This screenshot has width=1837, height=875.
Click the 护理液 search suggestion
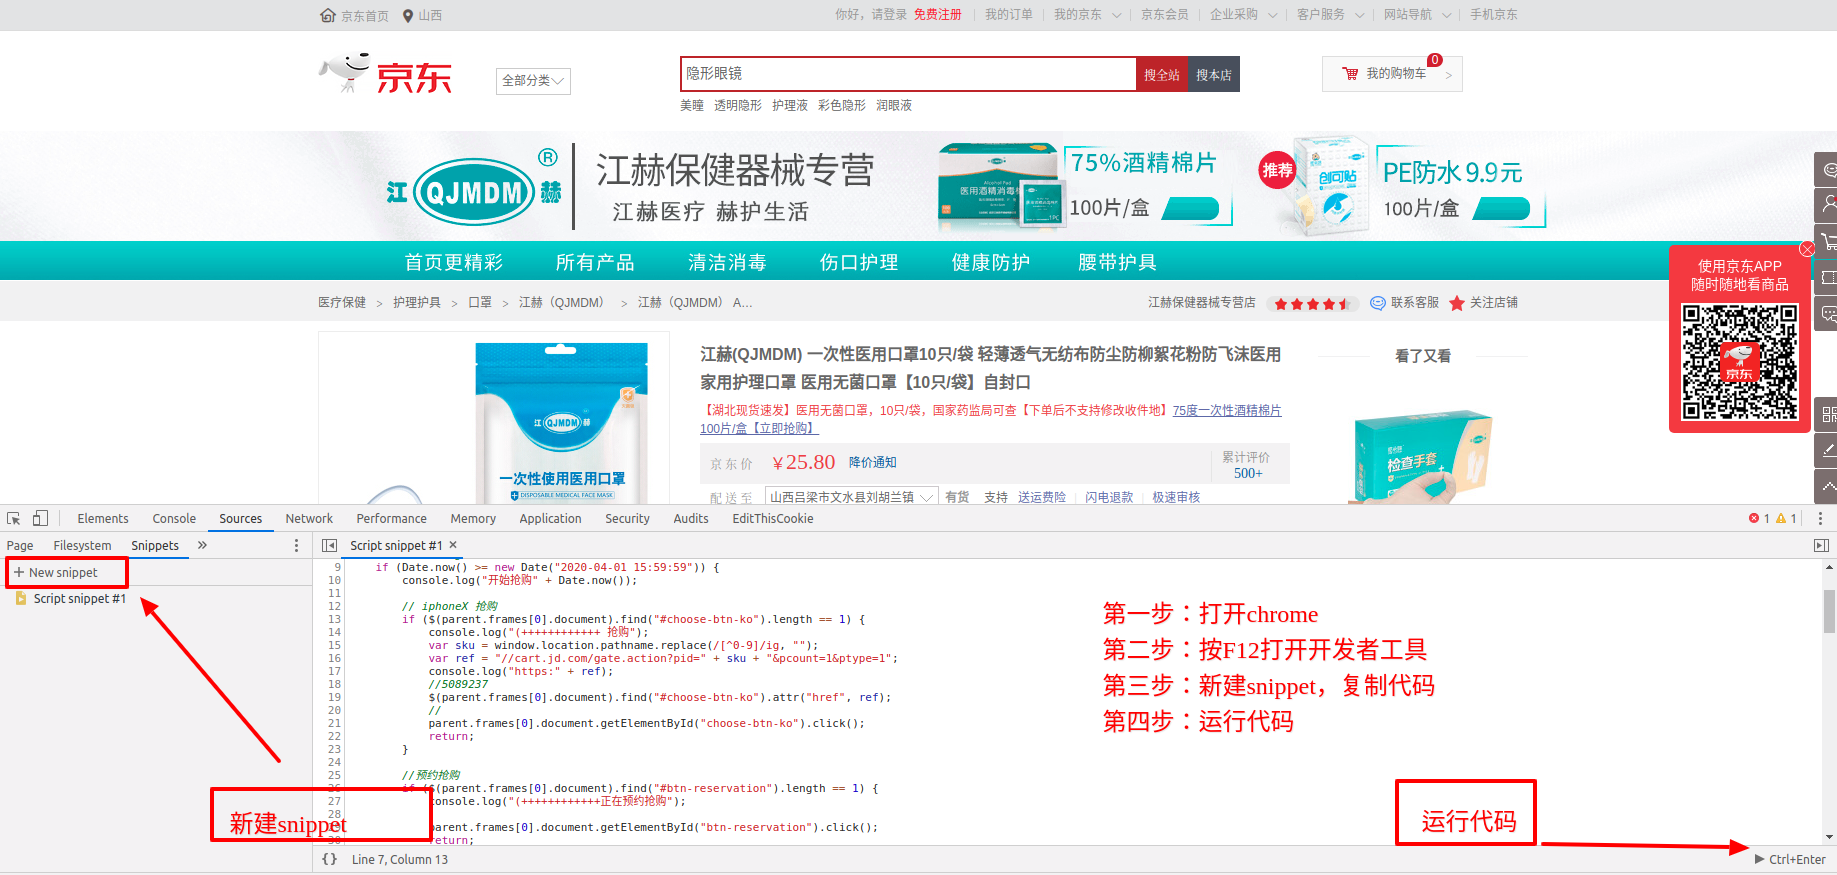click(x=790, y=105)
